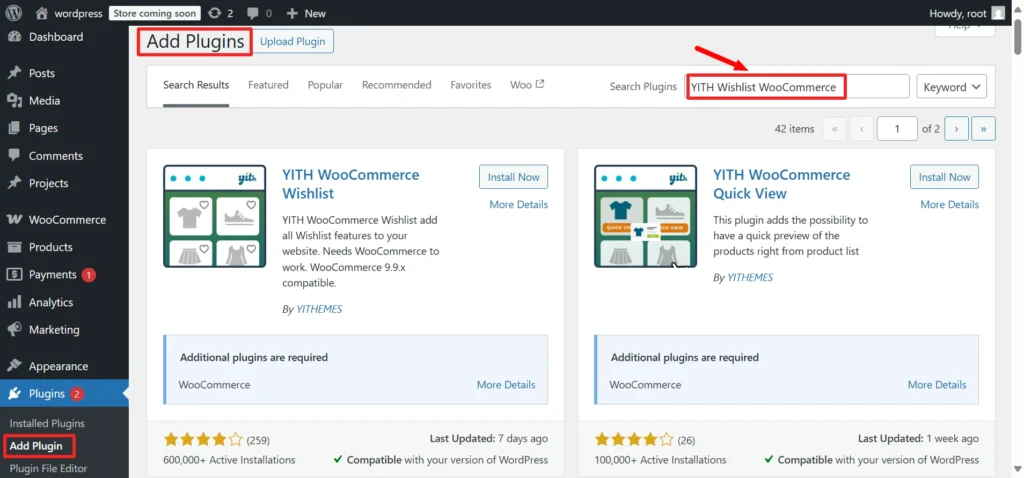The width and height of the screenshot is (1024, 478).
Task: Click the Payments dollar icon
Action: pyautogui.click(x=14, y=274)
